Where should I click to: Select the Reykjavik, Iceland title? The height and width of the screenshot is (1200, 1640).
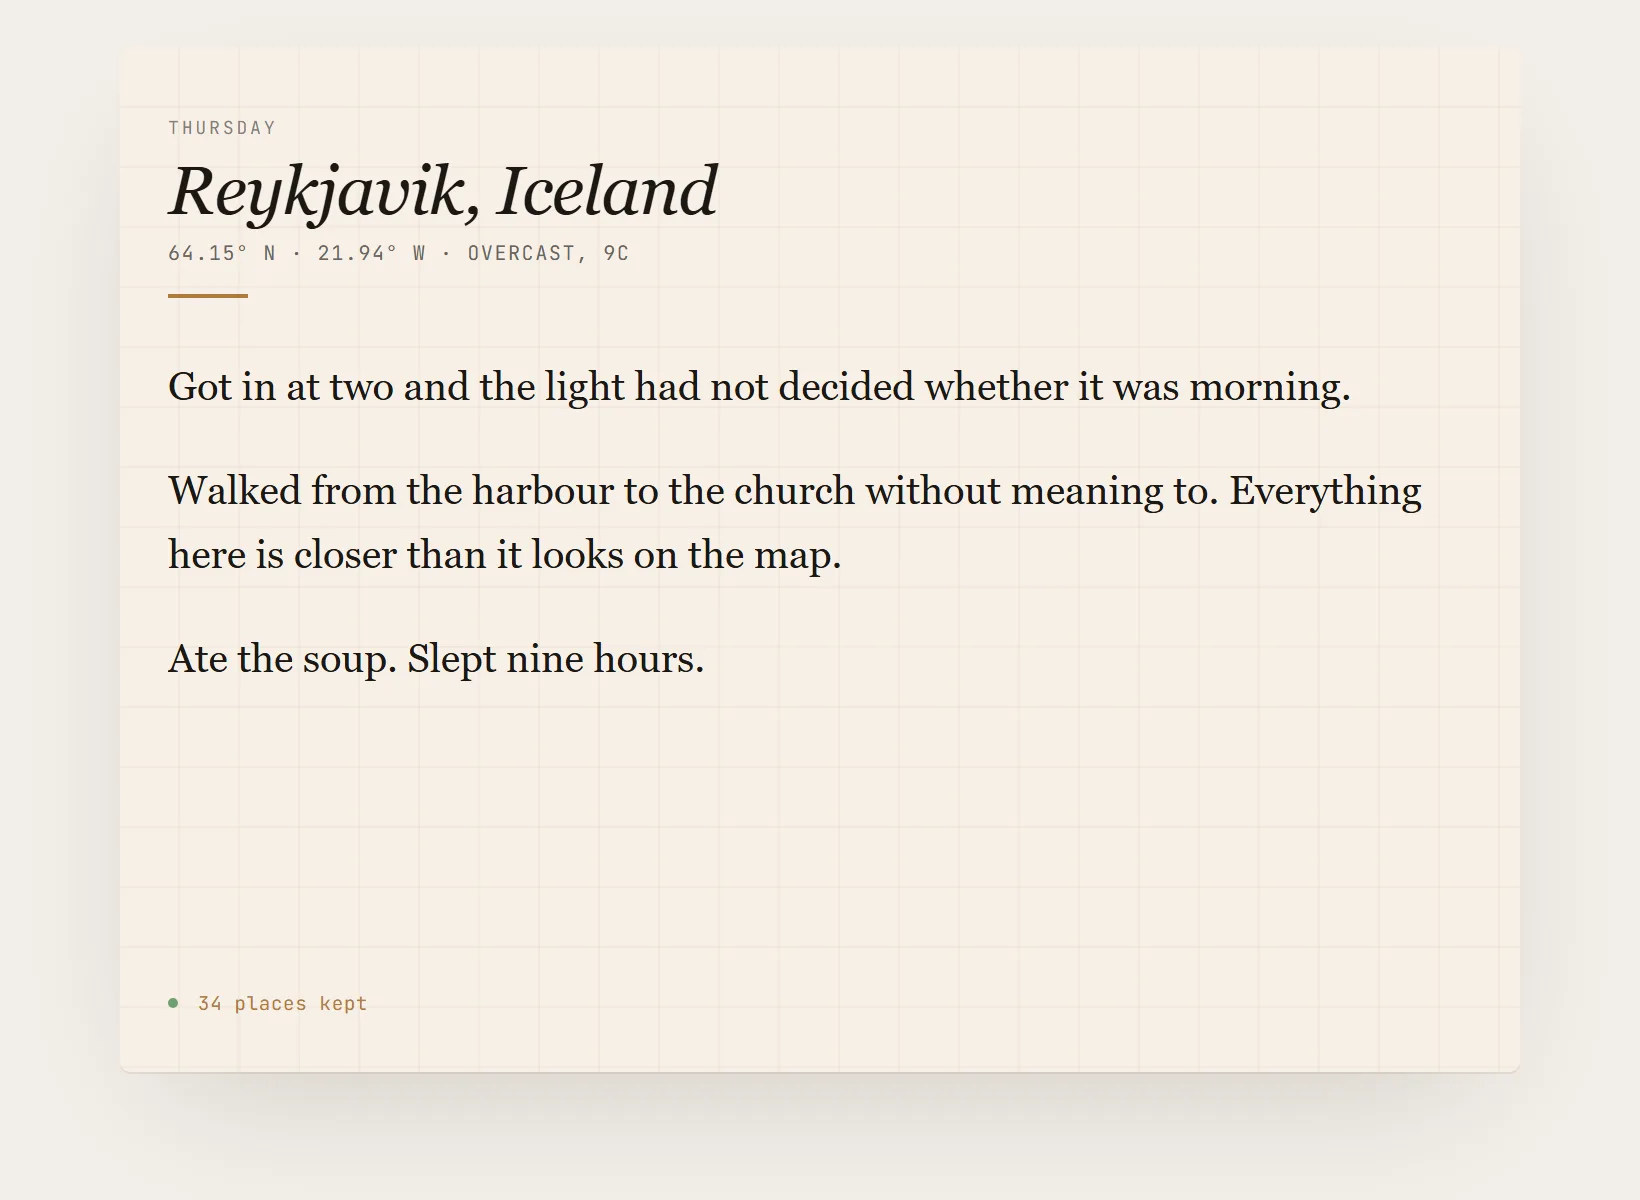443,191
